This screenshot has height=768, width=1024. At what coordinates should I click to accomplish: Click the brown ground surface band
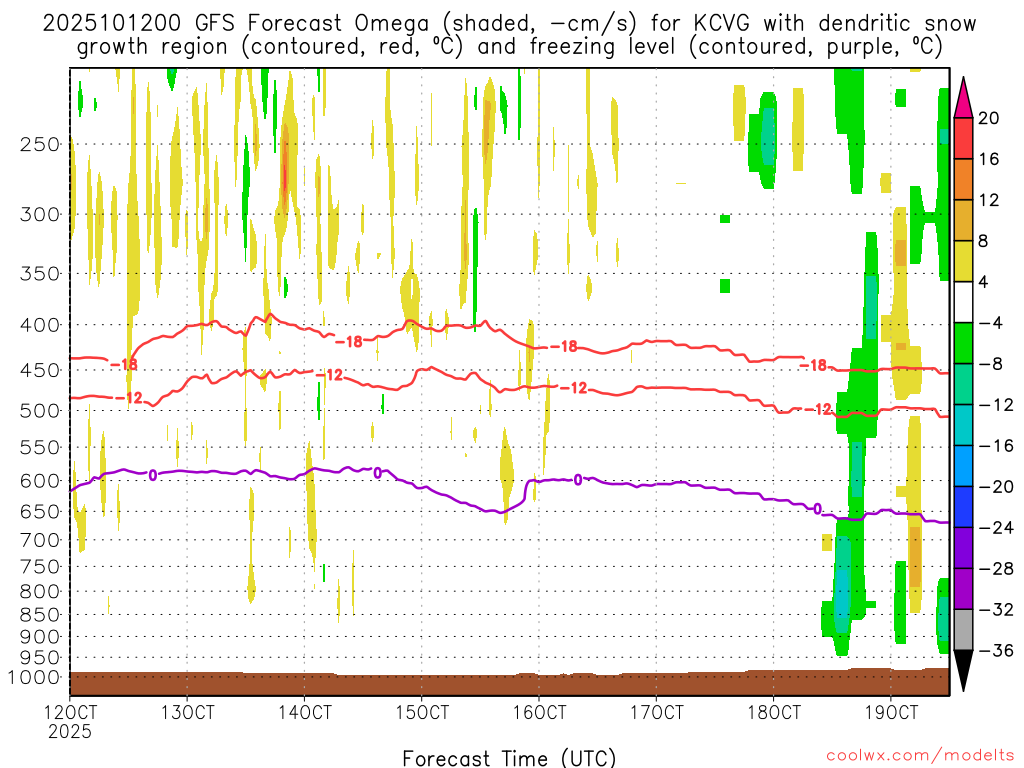point(509,683)
